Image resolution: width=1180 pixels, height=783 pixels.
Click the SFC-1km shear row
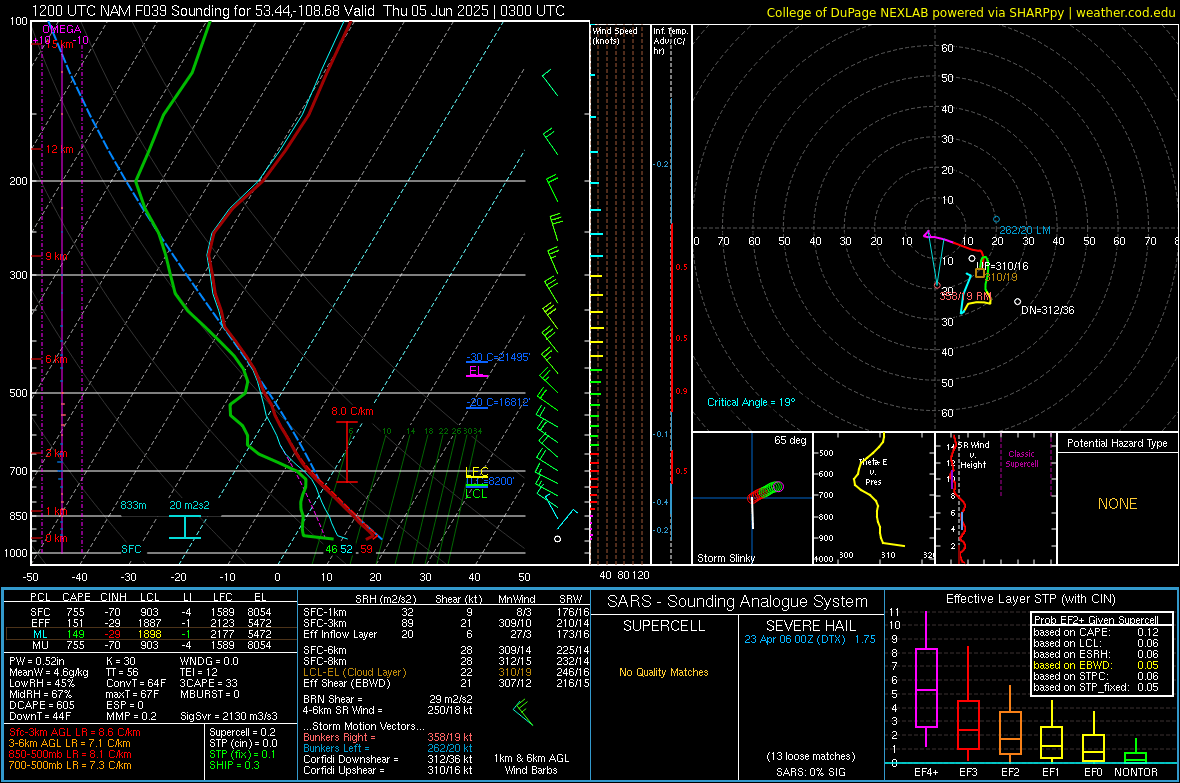tap(446, 612)
